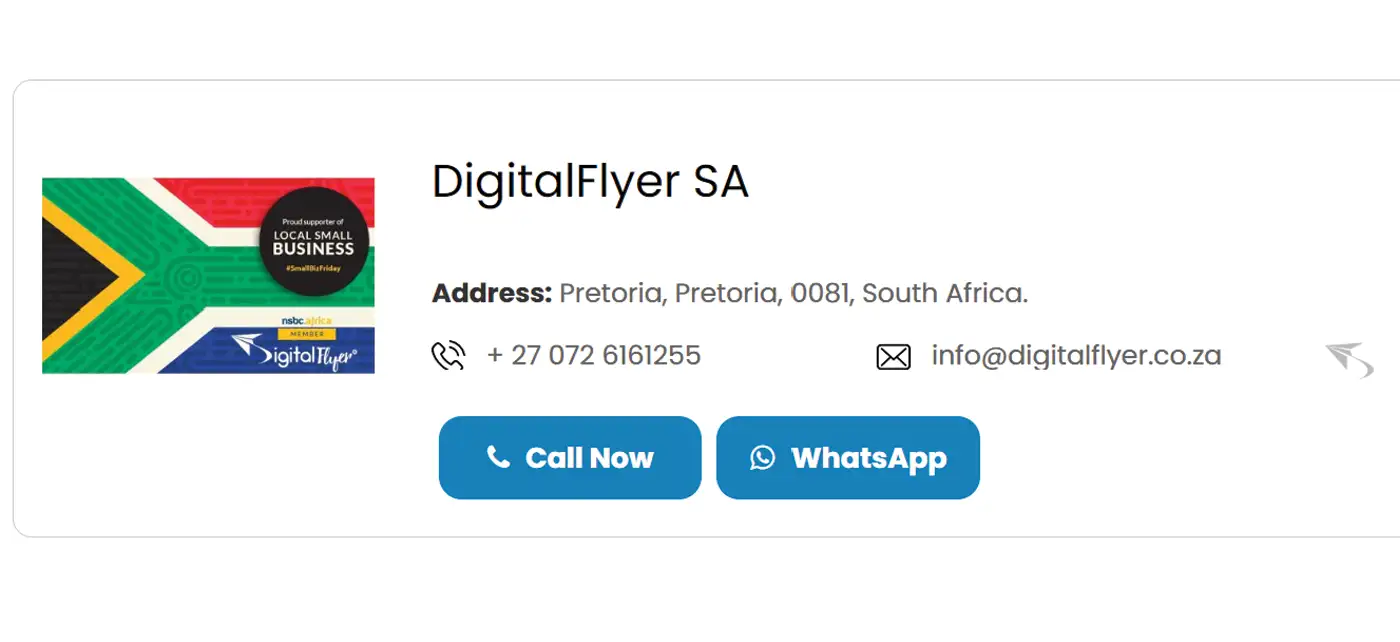
Task: Click the nsbc.africa logo on the banner
Action: click(x=306, y=319)
